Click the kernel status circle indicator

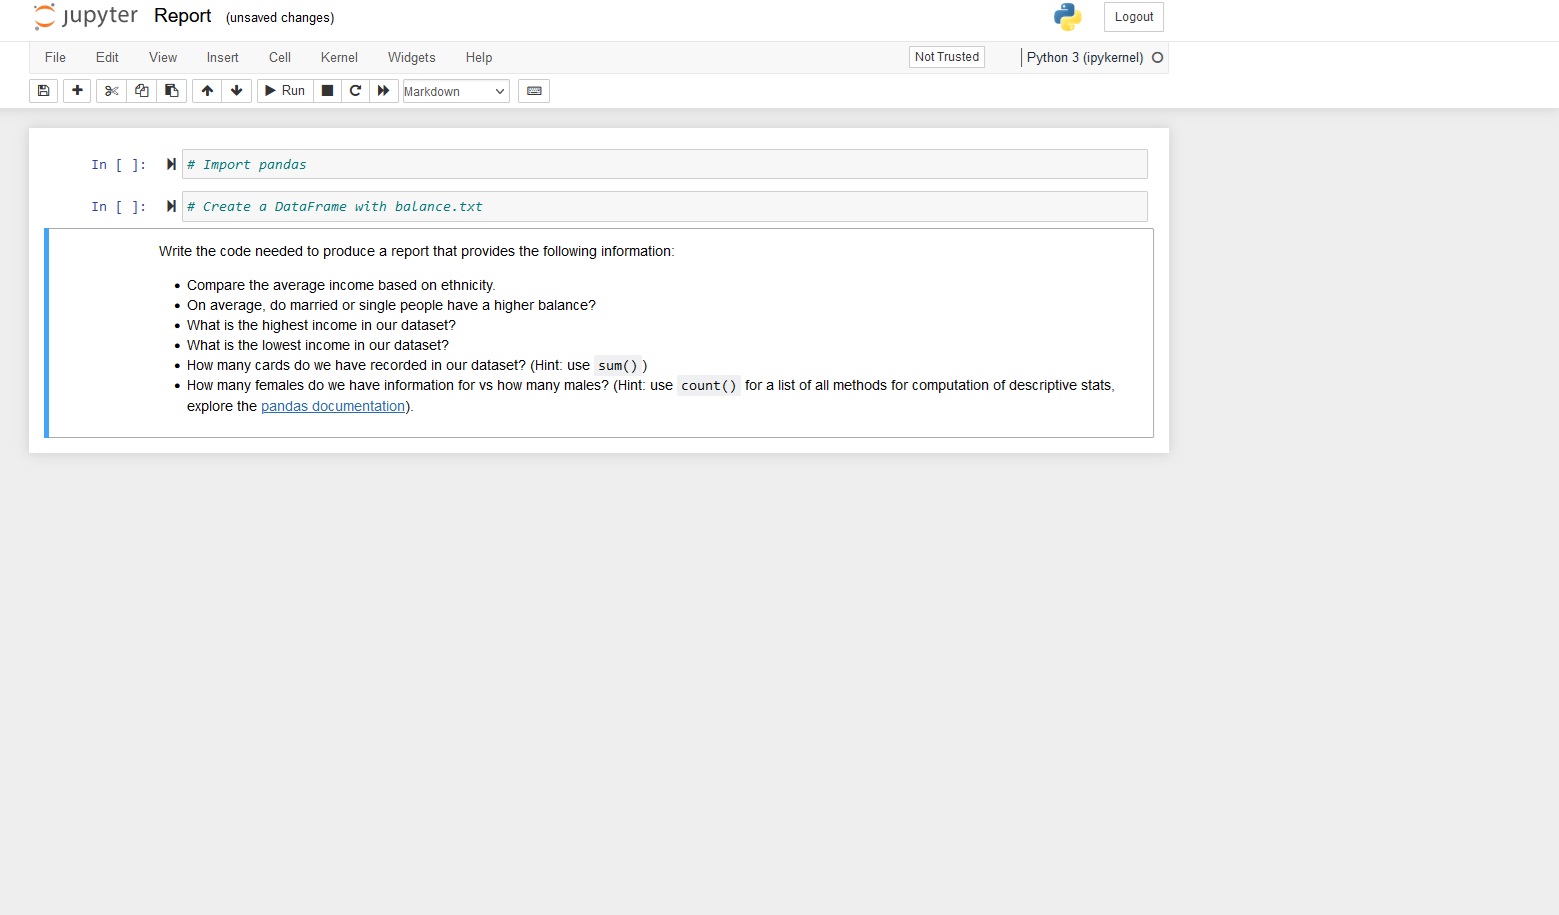tap(1158, 58)
